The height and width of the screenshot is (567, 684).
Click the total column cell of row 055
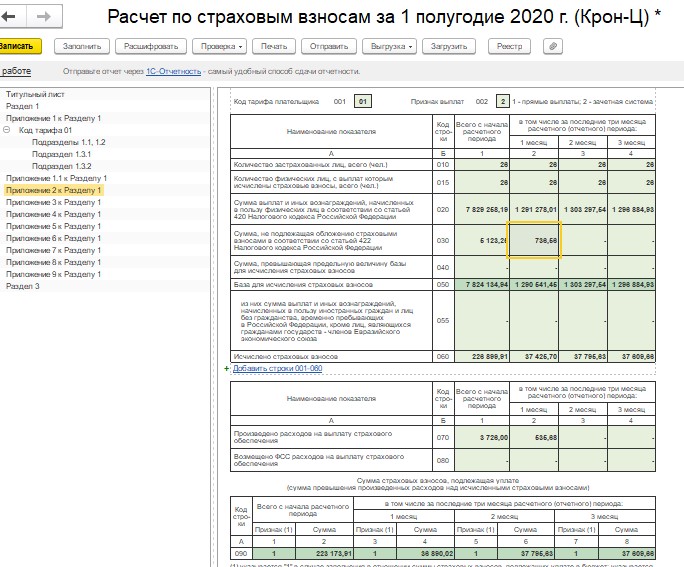point(482,321)
